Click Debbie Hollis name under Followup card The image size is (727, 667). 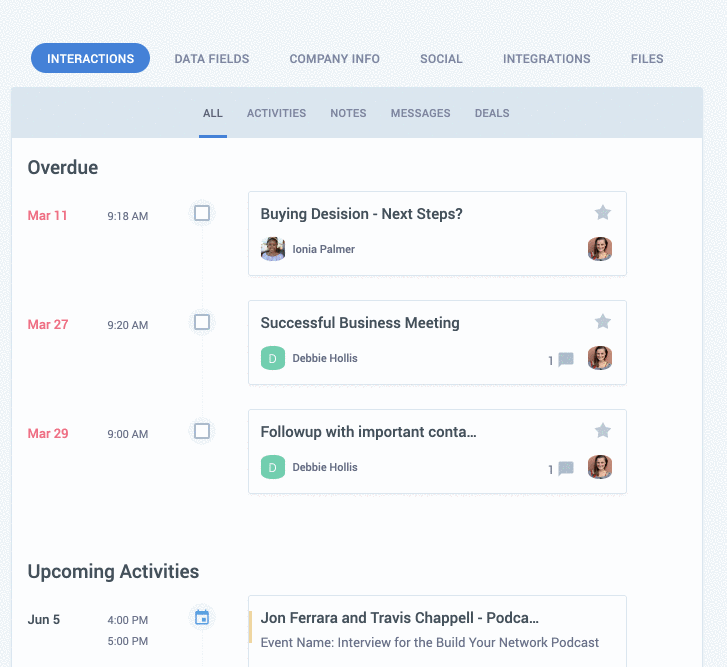(x=325, y=467)
